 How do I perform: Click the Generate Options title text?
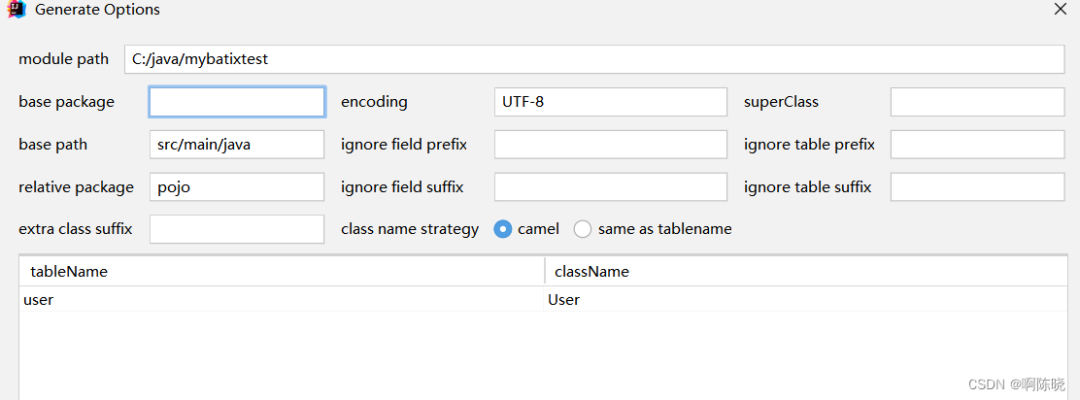(97, 10)
